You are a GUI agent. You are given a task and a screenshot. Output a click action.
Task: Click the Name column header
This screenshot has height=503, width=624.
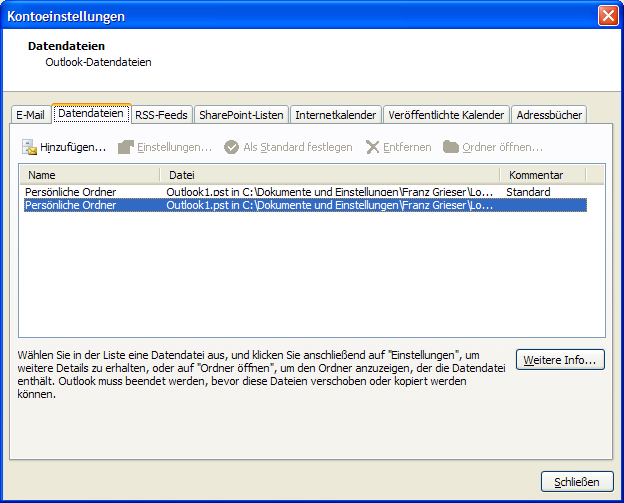pos(90,175)
